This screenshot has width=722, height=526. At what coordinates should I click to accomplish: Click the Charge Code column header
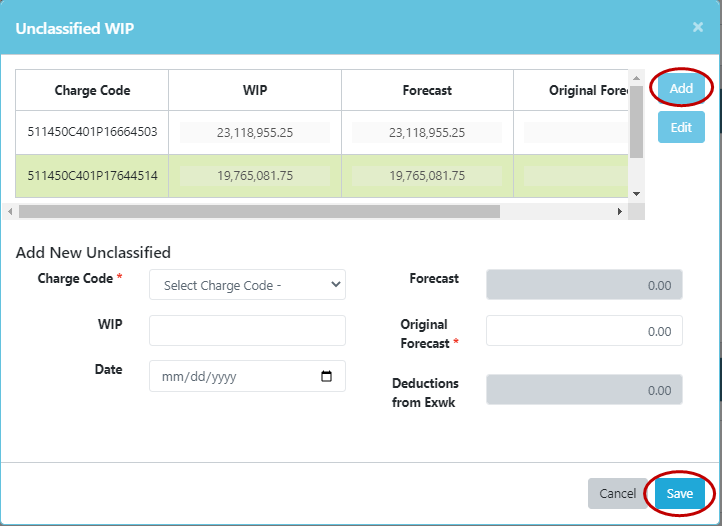pos(92,90)
